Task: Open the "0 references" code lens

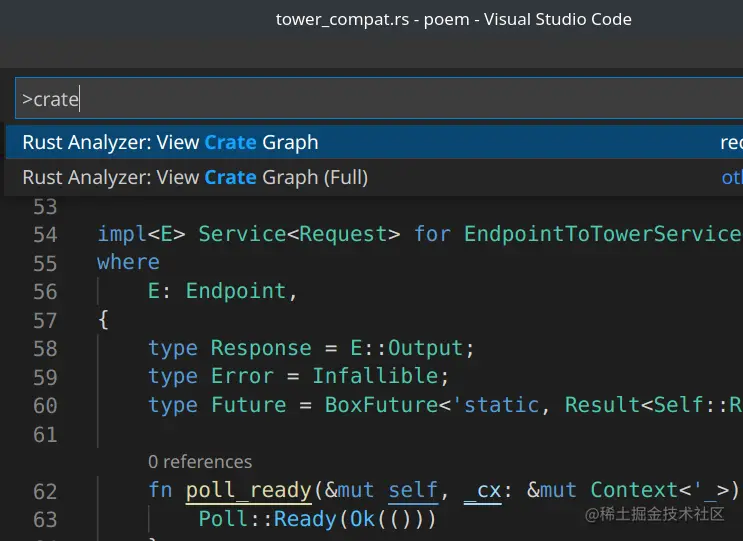Action: tap(200, 462)
